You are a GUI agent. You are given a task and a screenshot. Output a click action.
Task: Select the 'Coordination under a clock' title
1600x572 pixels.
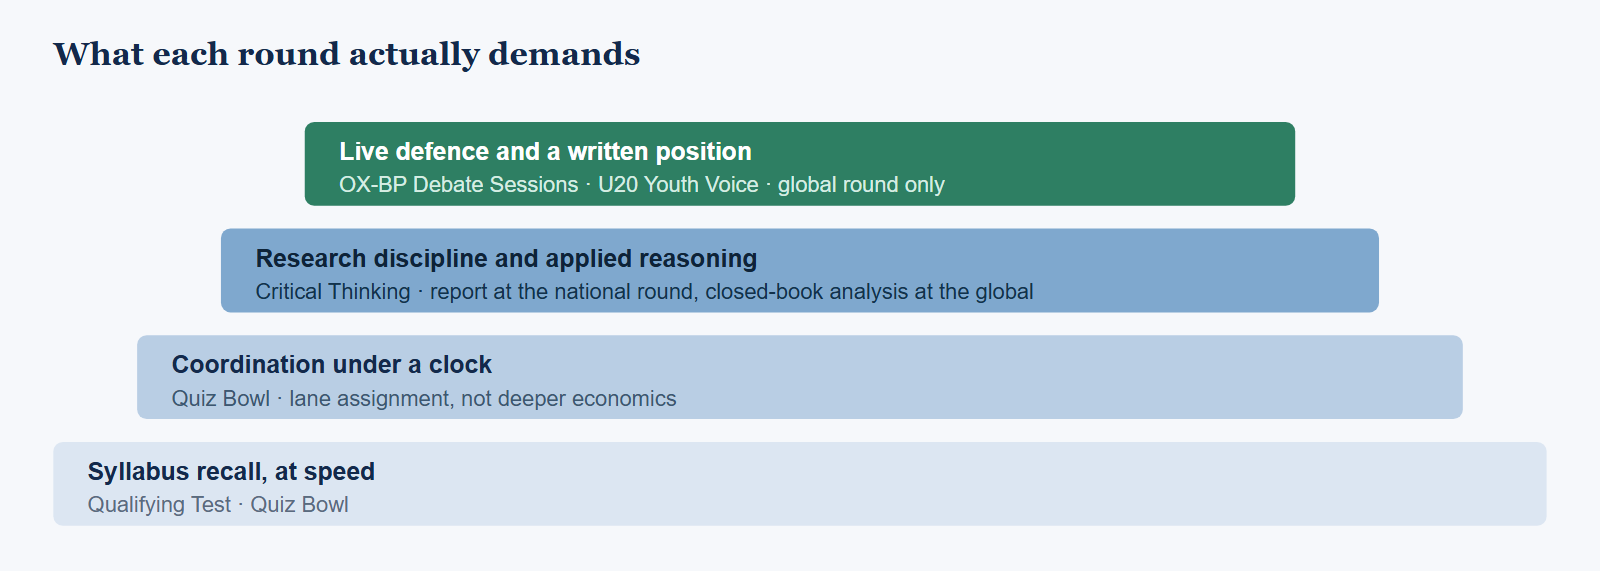pos(332,364)
